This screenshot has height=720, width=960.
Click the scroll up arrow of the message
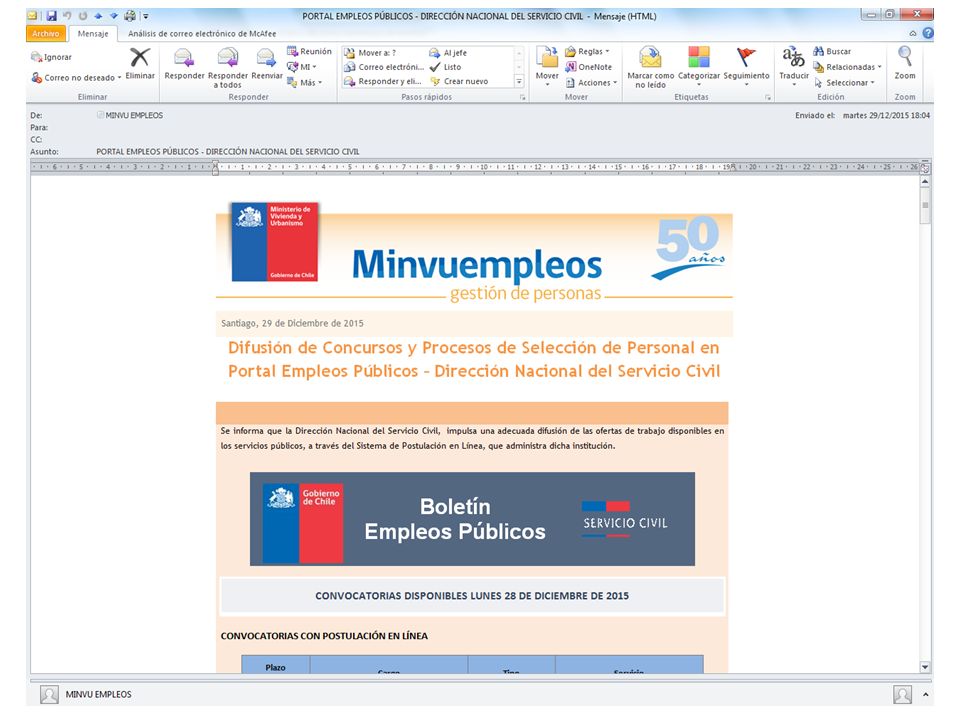[925, 182]
